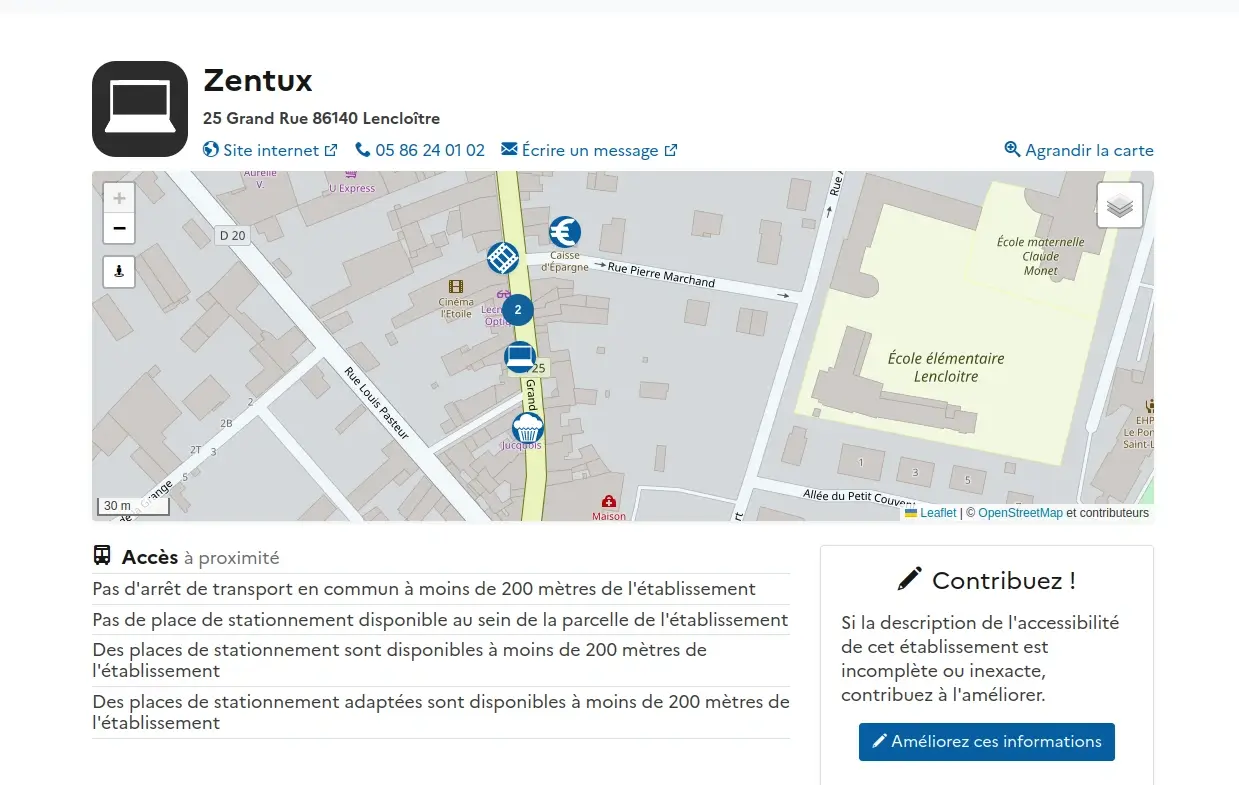
Task: Click the 'Des places de stationnement adaptées' row
Action: pyautogui.click(x=441, y=712)
